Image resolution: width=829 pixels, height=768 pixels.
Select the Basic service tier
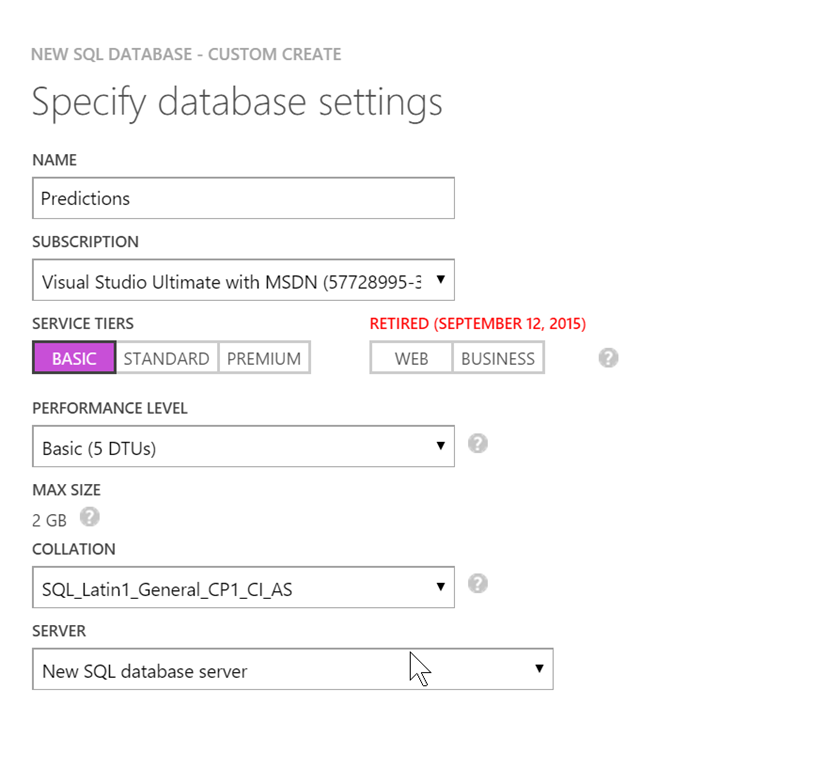pyautogui.click(x=74, y=358)
